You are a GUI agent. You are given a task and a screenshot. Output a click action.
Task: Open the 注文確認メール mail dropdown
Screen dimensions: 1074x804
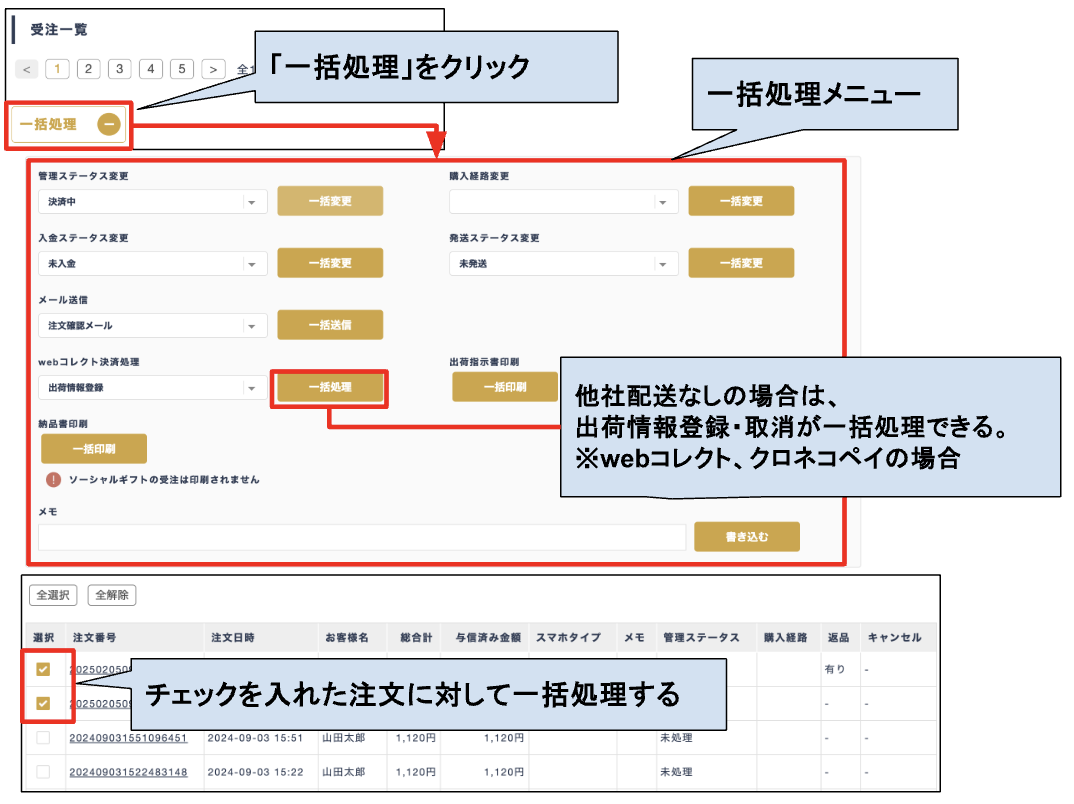click(152, 326)
